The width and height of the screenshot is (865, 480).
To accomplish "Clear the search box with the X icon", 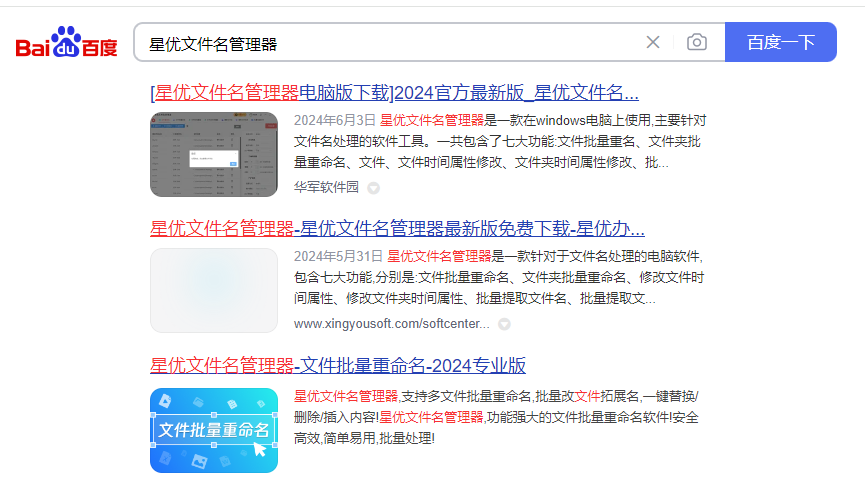I will (653, 42).
